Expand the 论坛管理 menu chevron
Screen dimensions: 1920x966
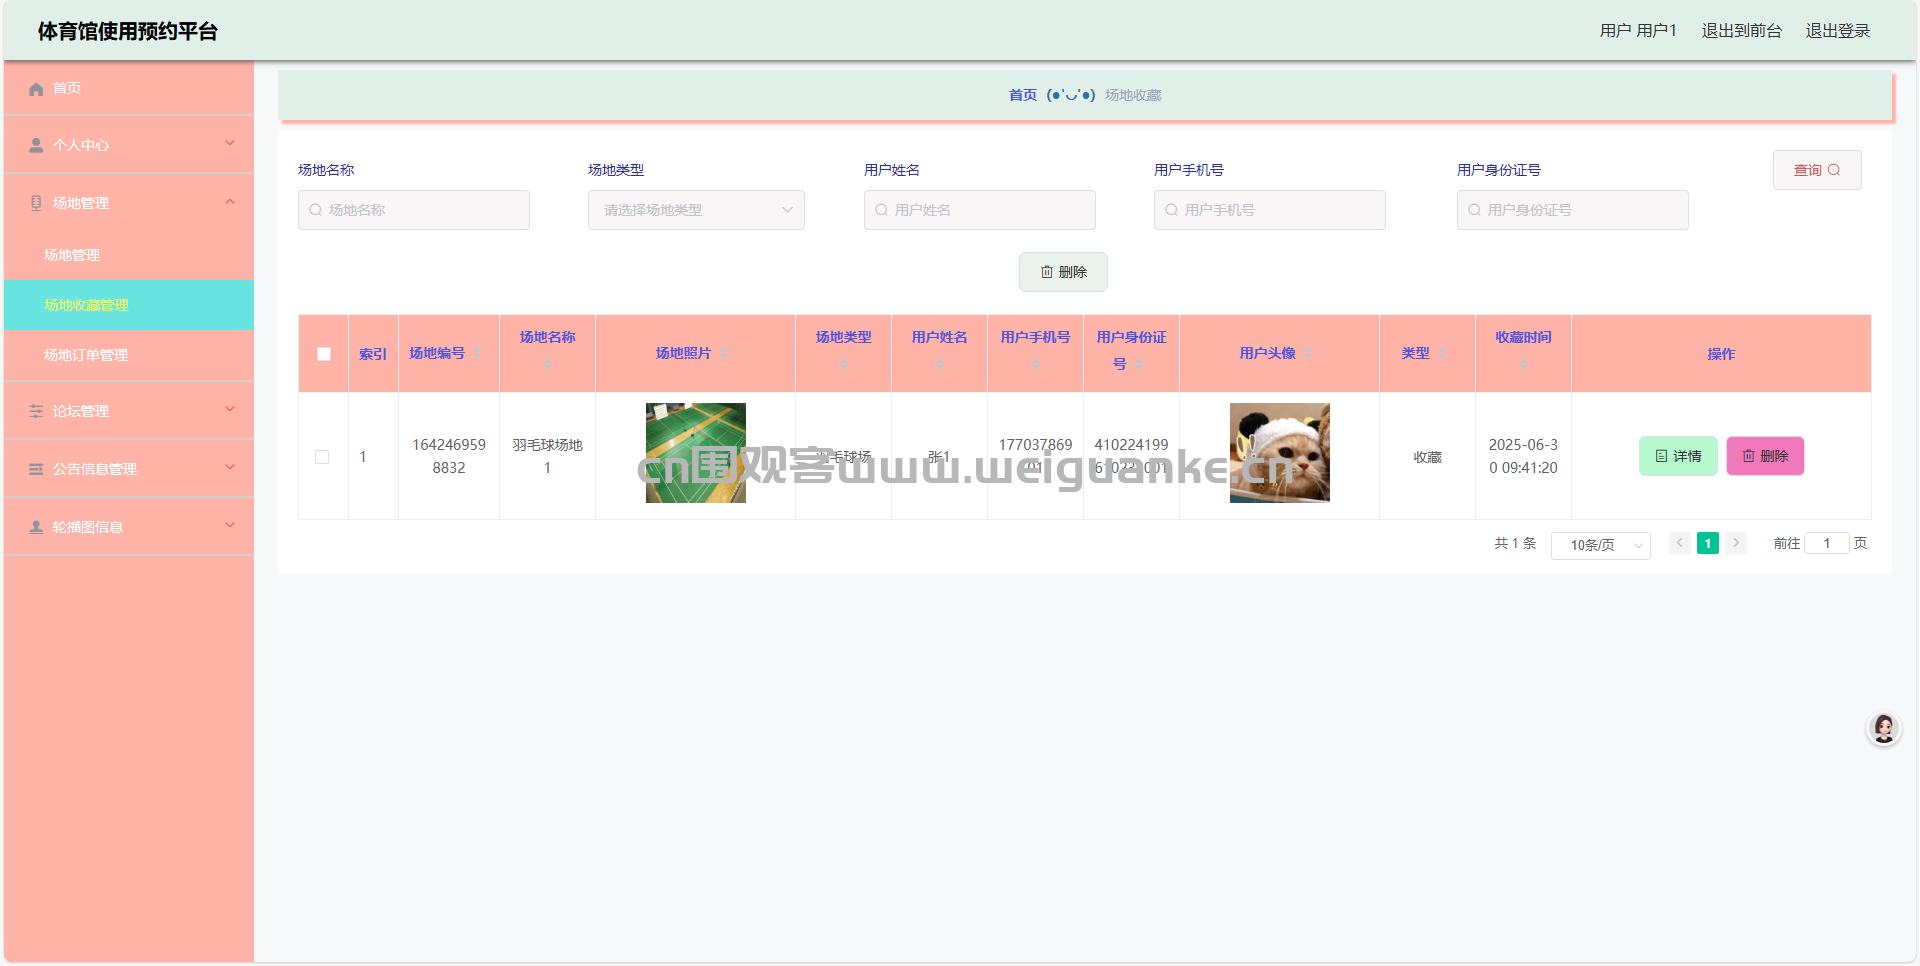pos(230,410)
